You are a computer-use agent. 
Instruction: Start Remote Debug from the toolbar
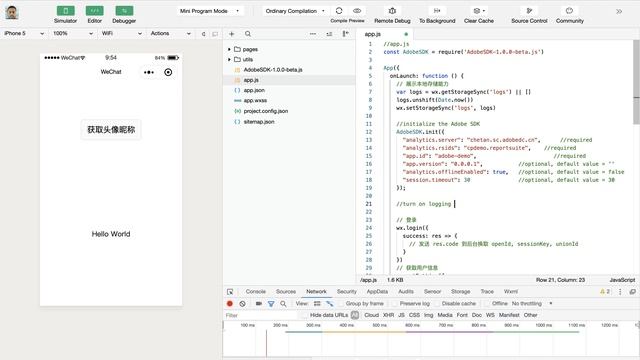pyautogui.click(x=392, y=11)
